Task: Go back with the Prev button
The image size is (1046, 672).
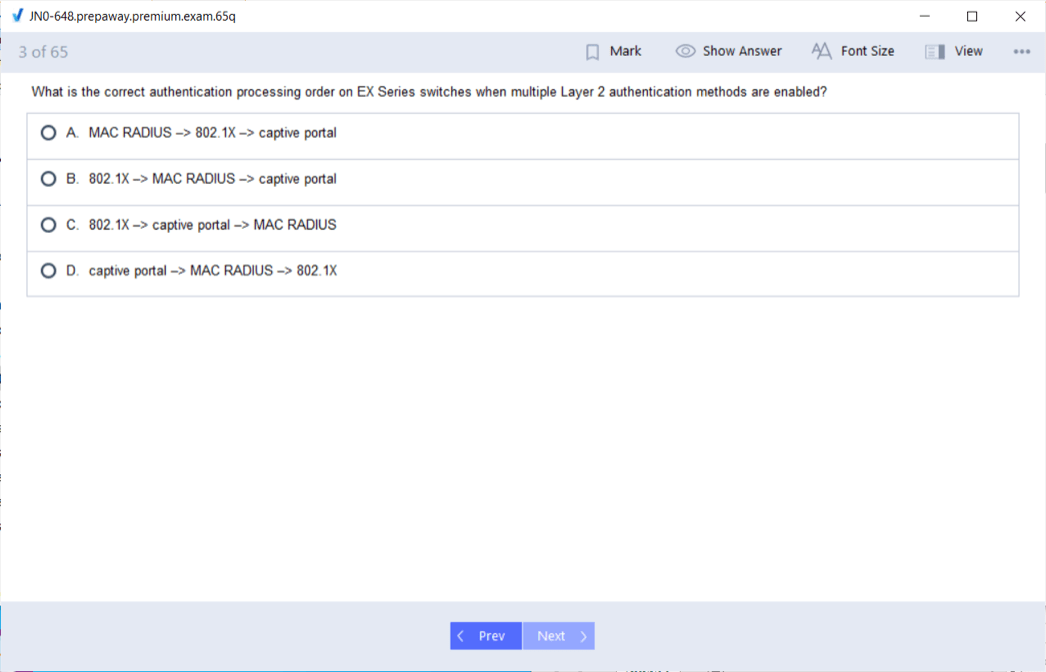Action: pos(486,636)
